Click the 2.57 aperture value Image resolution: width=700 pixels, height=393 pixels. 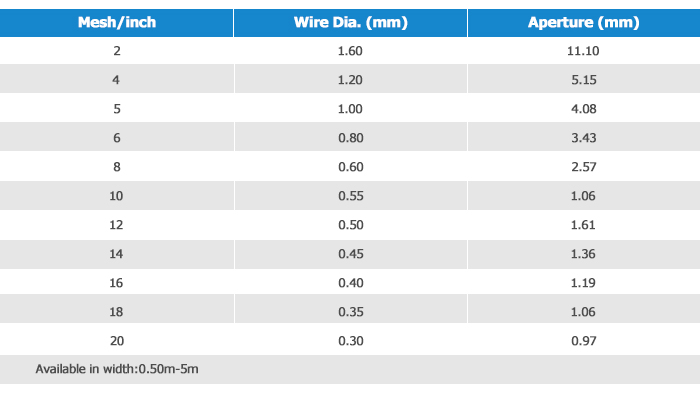pyautogui.click(x=584, y=167)
